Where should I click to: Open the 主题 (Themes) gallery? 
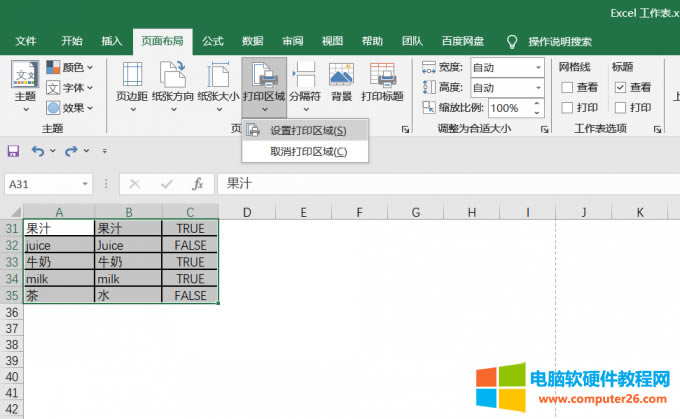coord(25,84)
